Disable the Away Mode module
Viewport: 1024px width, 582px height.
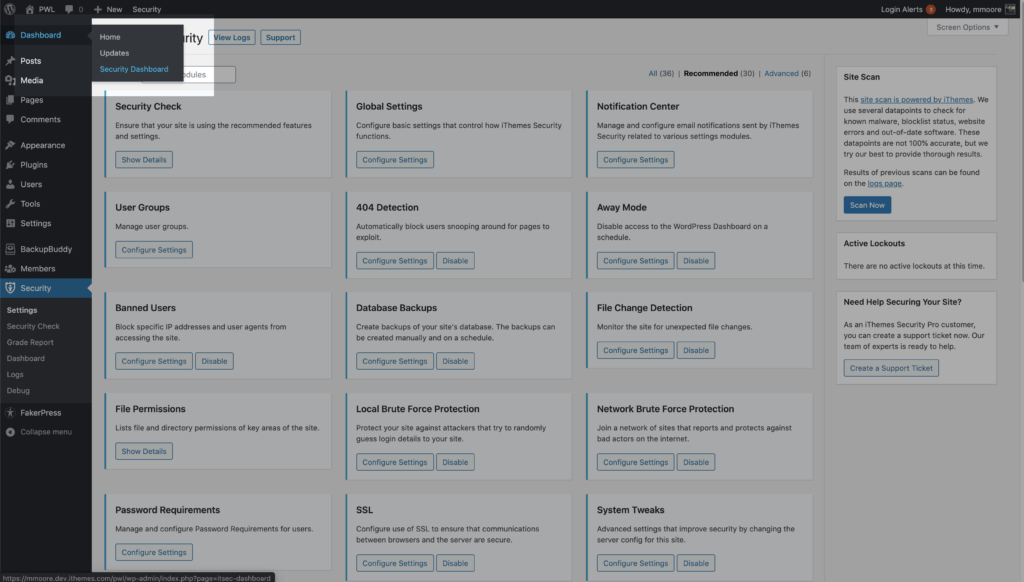point(696,261)
